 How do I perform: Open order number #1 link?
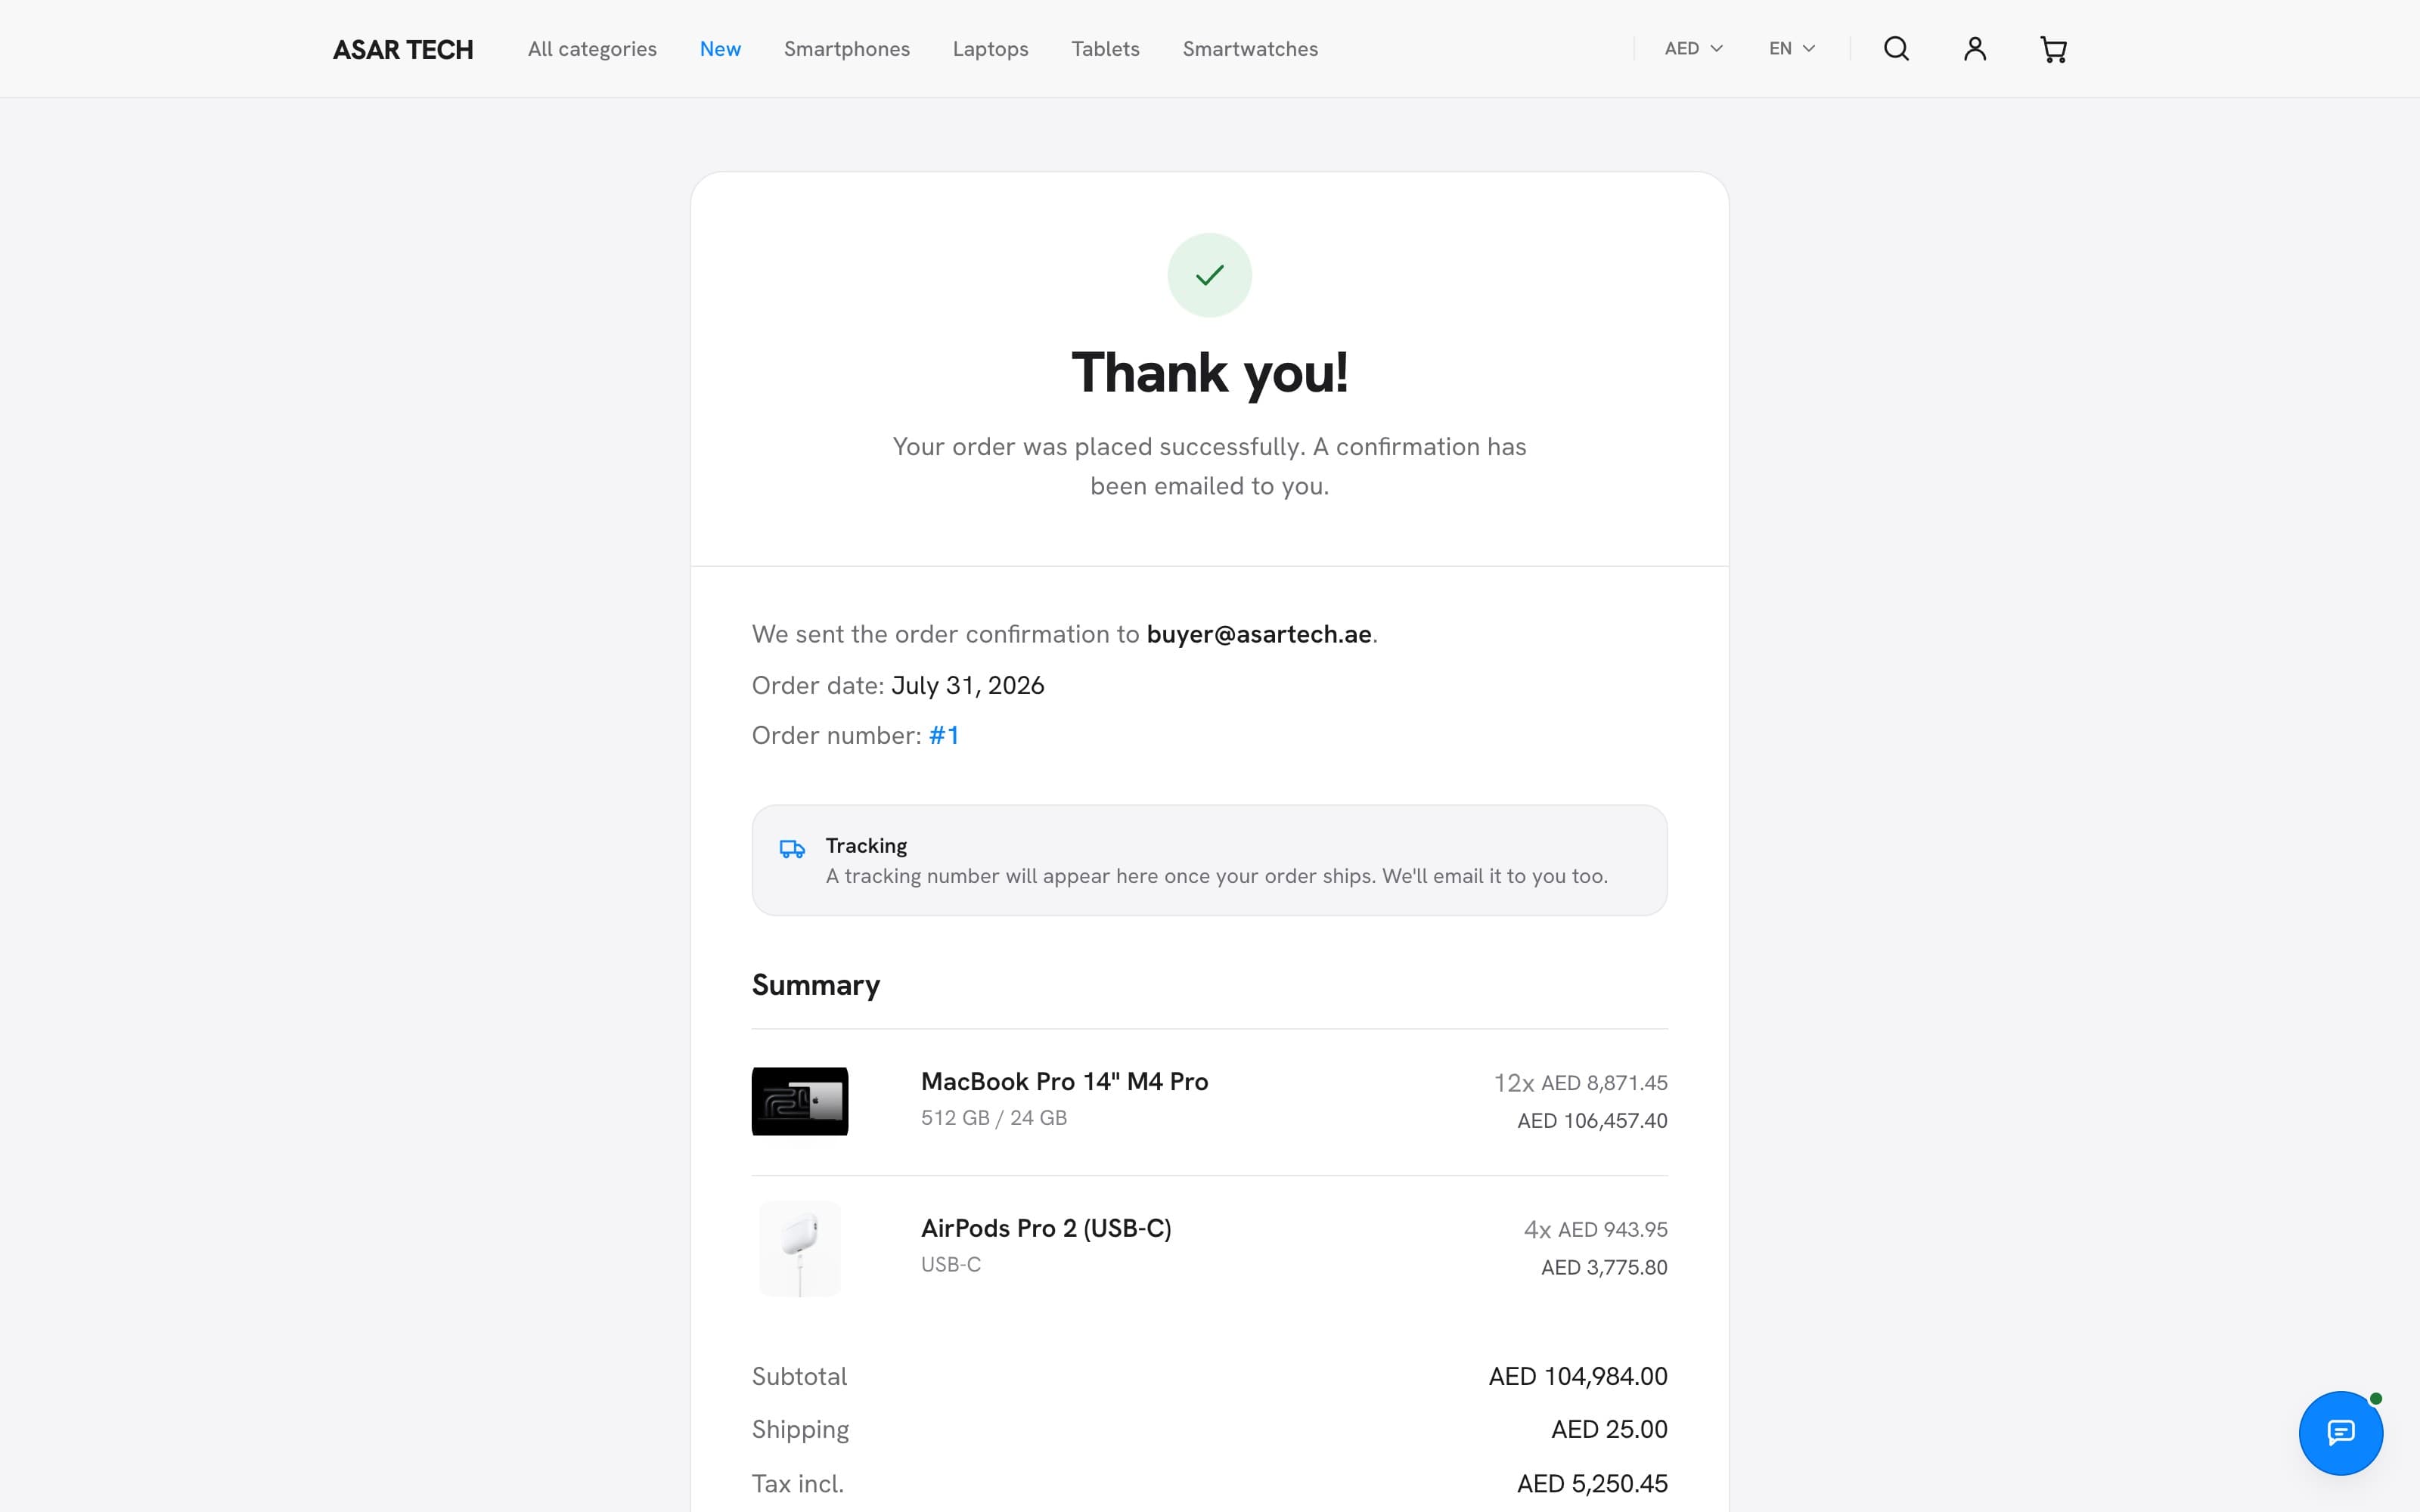pos(943,736)
